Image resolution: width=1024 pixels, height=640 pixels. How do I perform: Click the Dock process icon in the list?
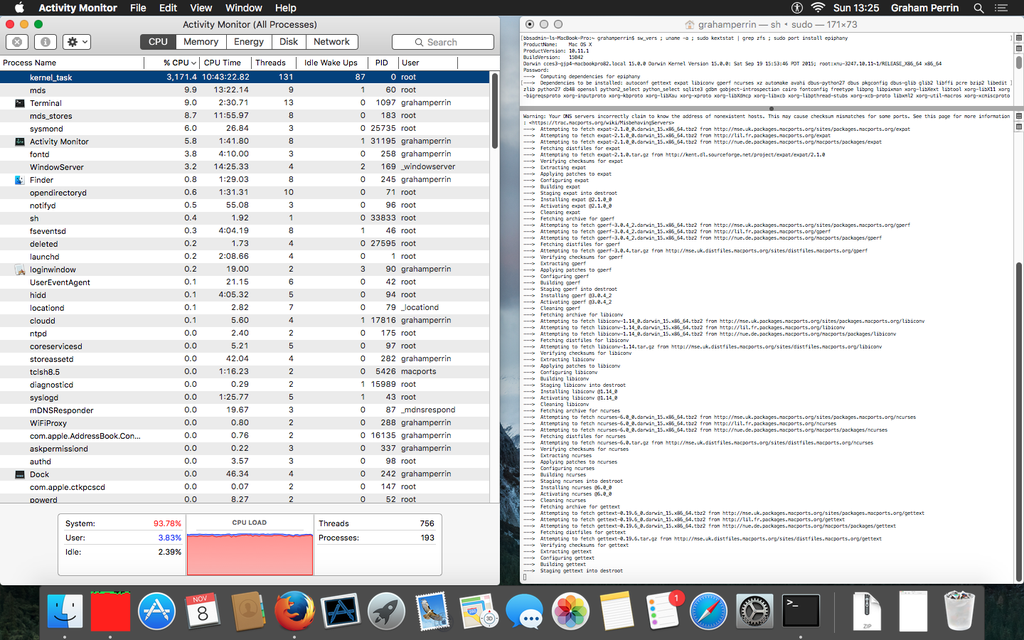20,474
